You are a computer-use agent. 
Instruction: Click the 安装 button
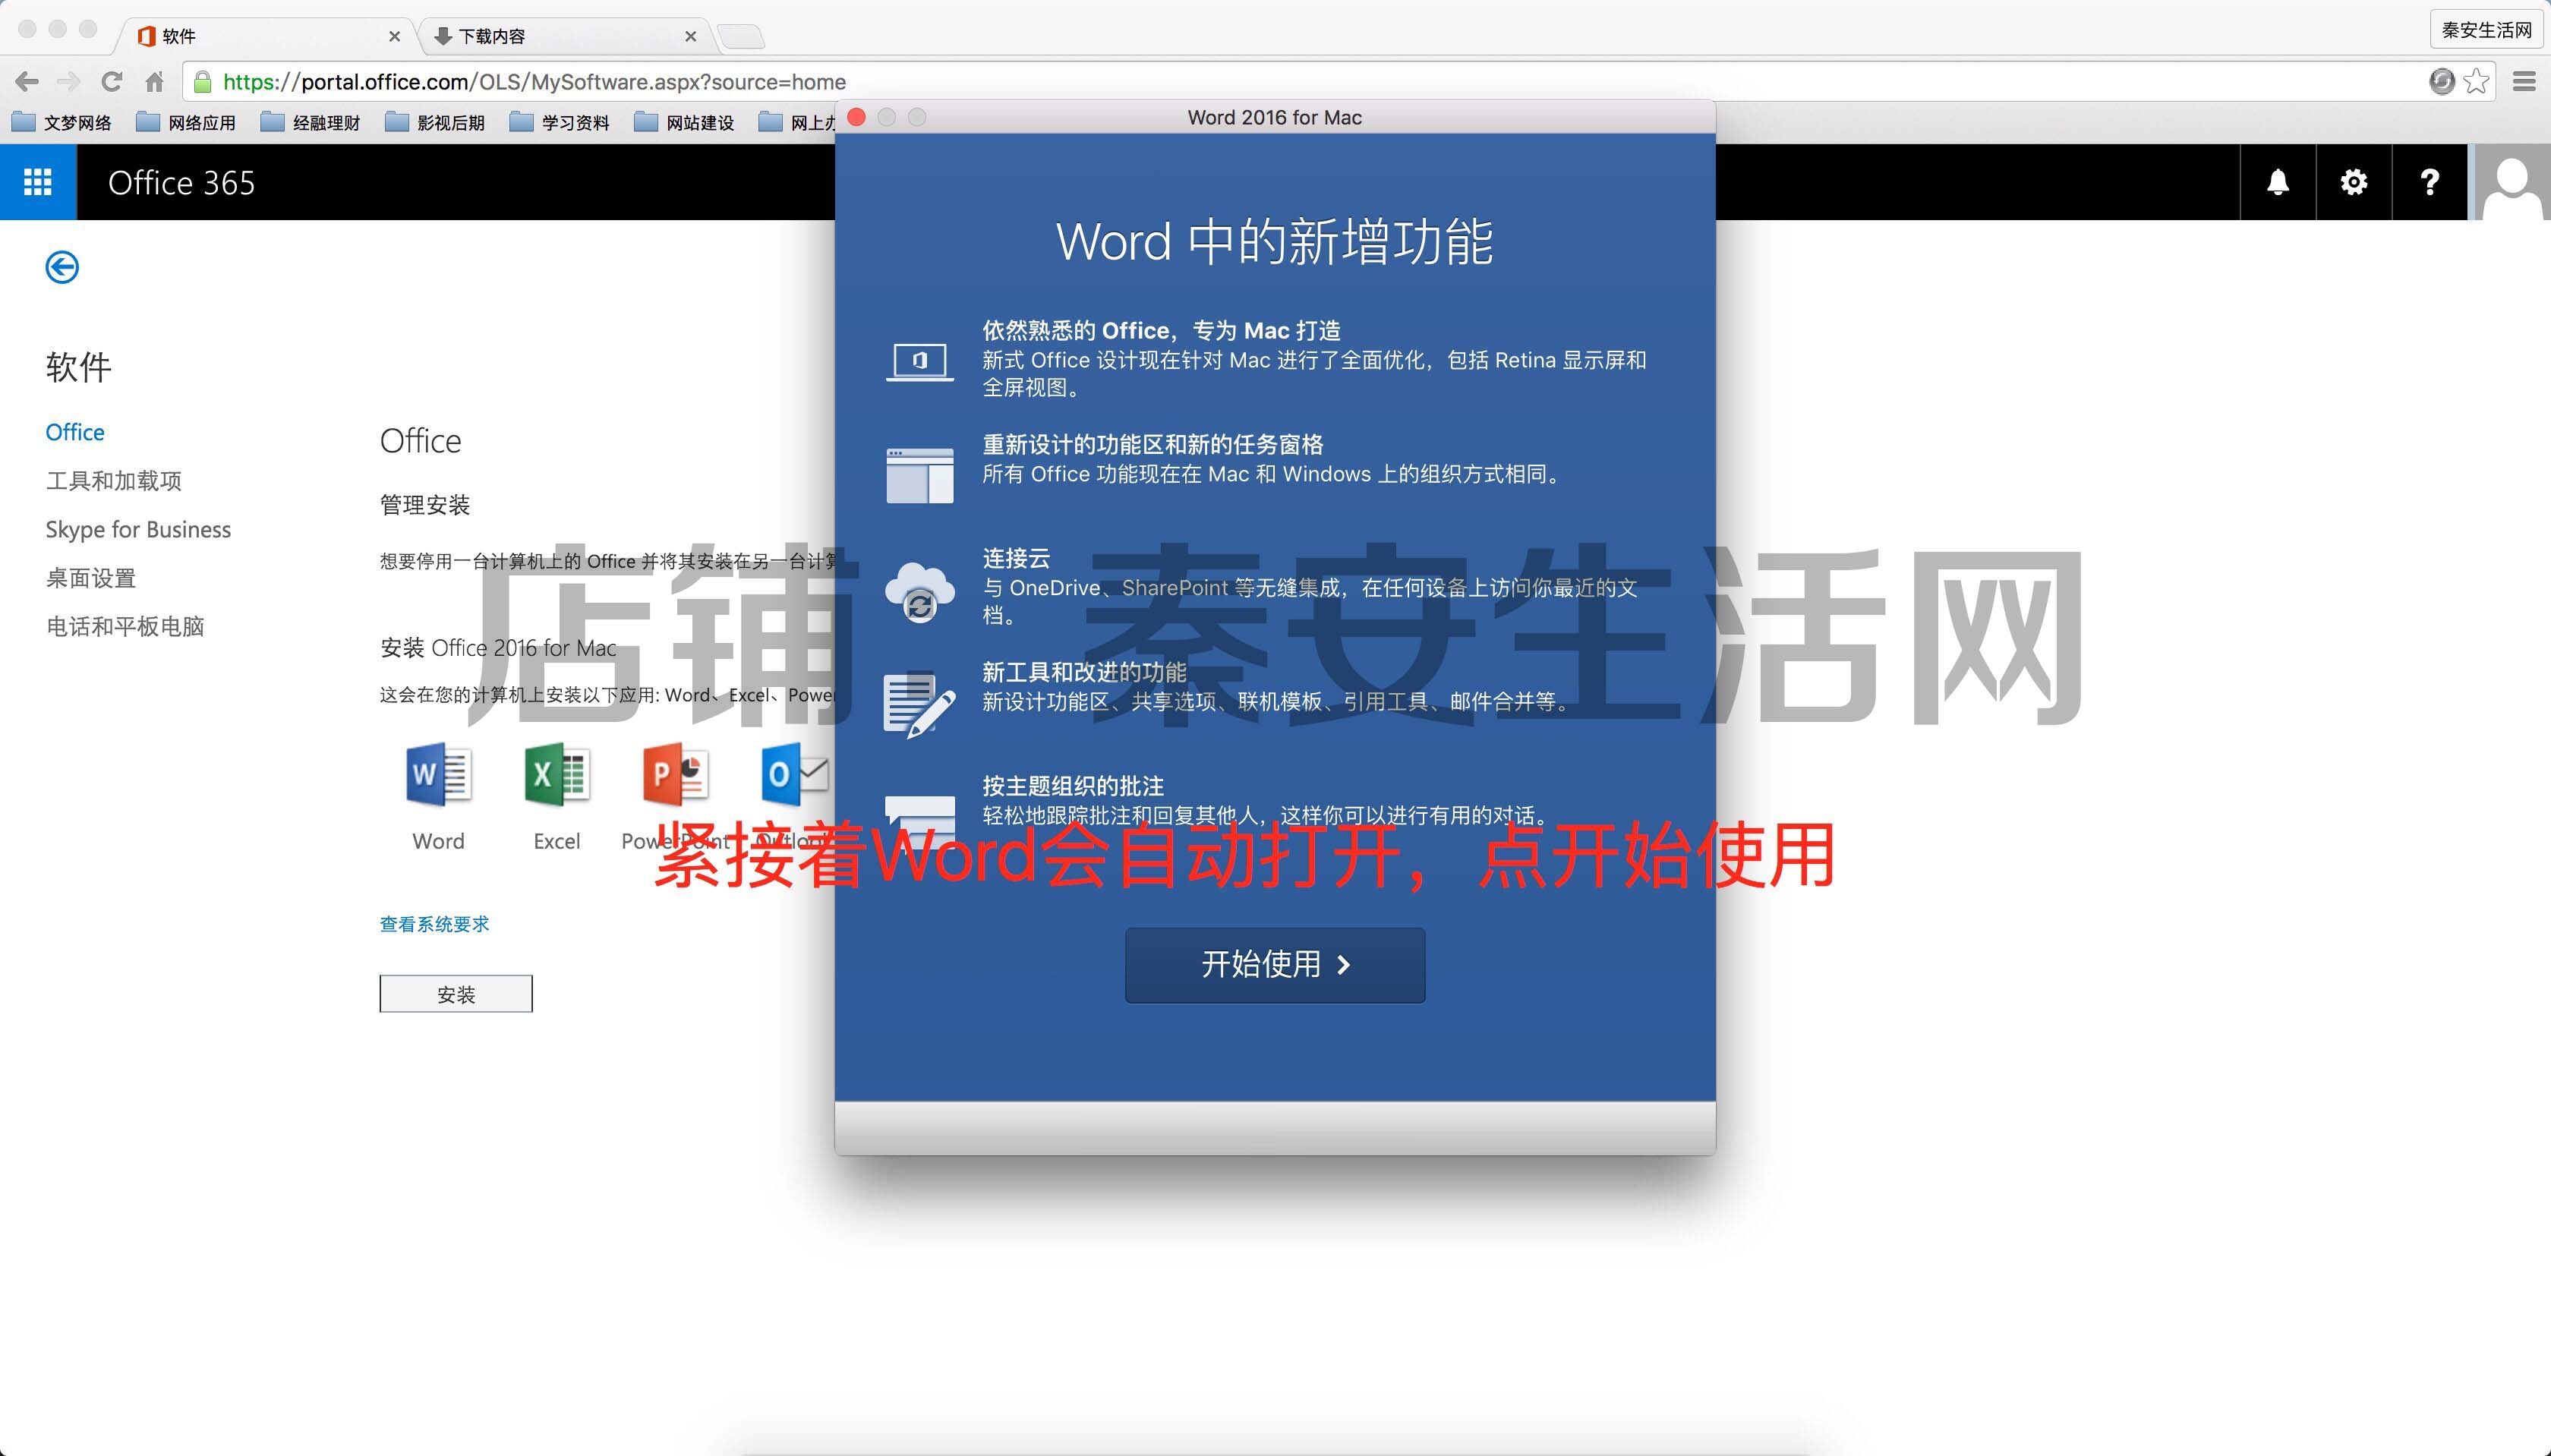click(456, 994)
